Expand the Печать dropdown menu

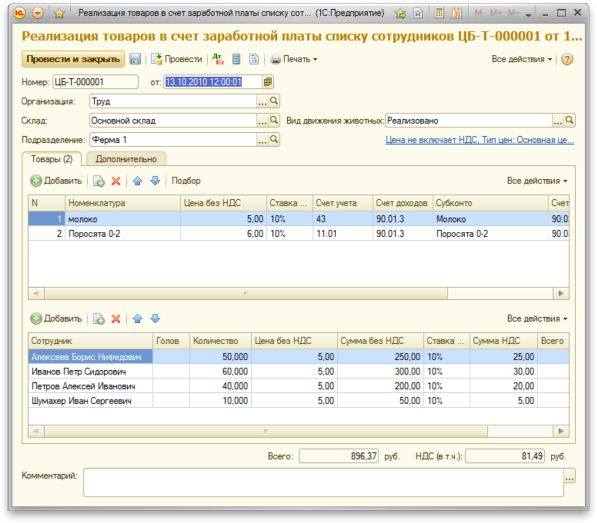(x=294, y=59)
